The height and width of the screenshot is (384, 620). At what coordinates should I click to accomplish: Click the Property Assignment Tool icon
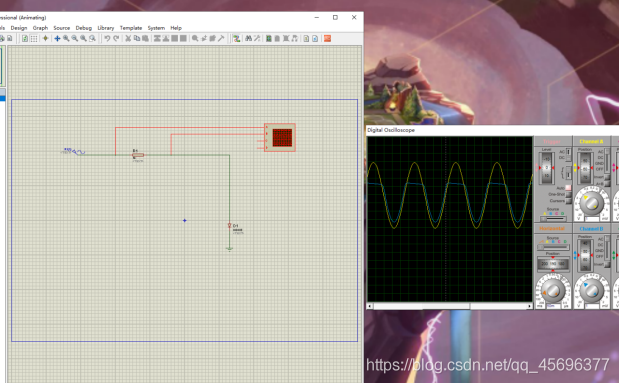coord(257,38)
